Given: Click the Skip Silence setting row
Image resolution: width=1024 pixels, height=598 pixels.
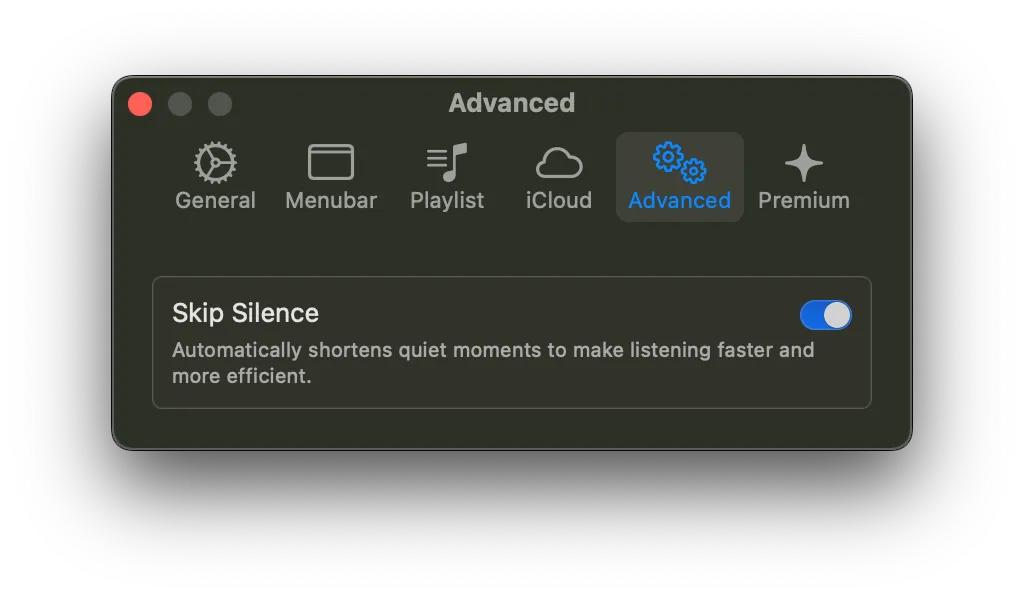Looking at the screenshot, I should pyautogui.click(x=511, y=342).
